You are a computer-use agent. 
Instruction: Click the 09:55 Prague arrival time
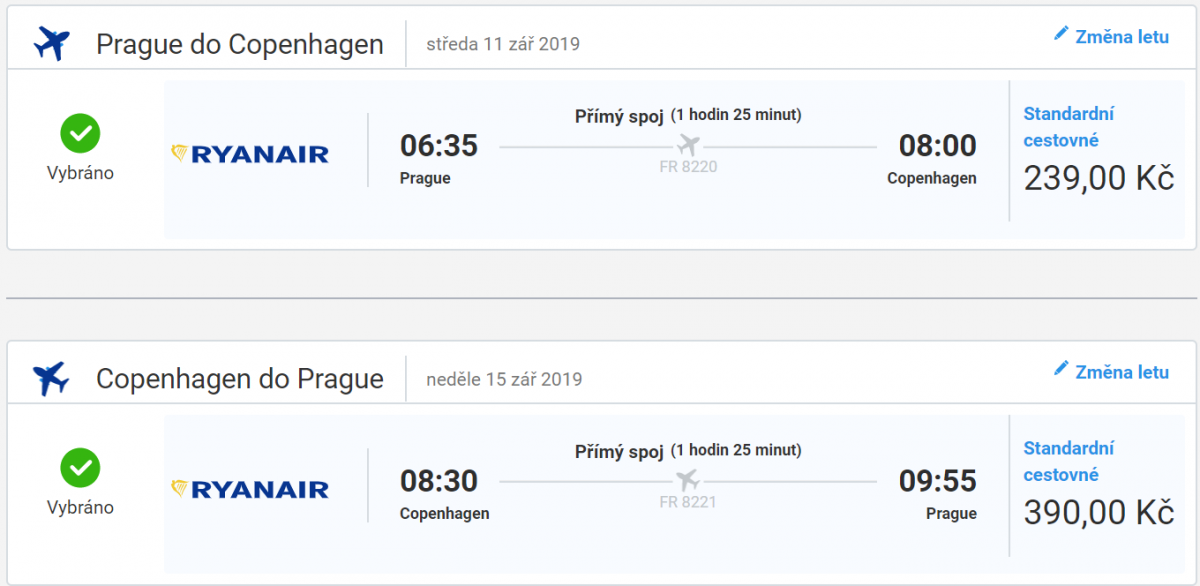(x=937, y=481)
